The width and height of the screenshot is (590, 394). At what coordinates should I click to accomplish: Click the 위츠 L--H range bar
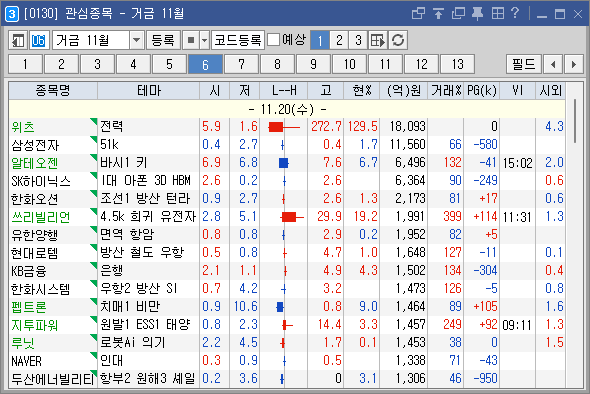pyautogui.click(x=284, y=127)
